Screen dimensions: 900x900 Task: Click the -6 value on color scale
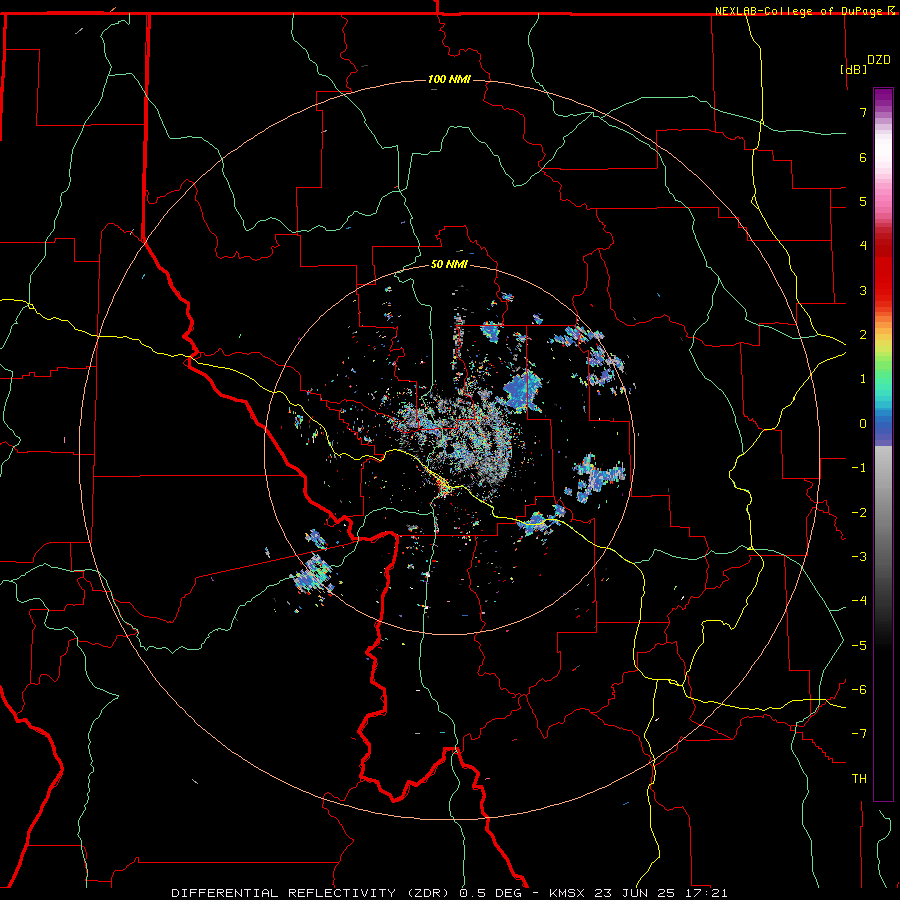coord(859,689)
